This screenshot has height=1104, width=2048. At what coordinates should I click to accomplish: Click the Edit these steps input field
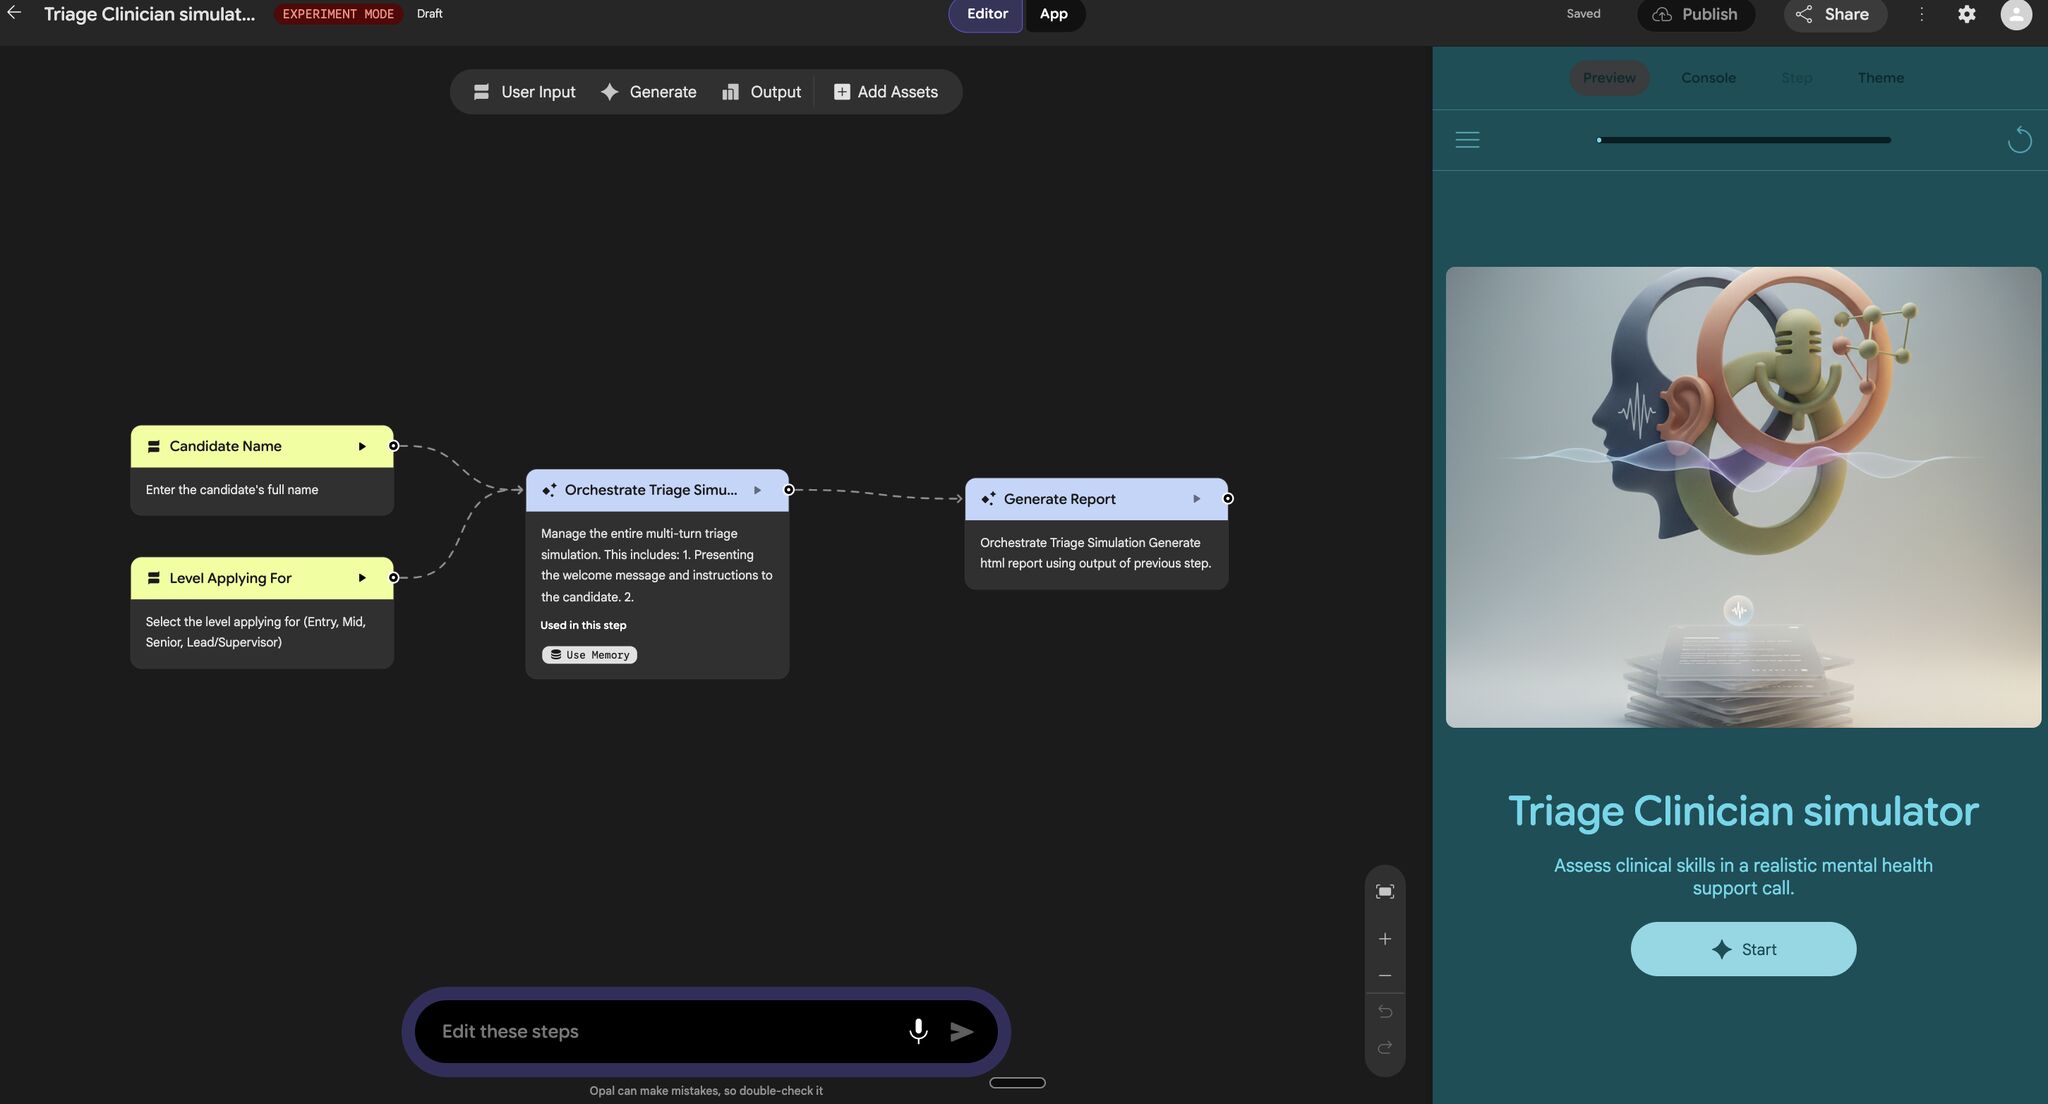tap(660, 1031)
